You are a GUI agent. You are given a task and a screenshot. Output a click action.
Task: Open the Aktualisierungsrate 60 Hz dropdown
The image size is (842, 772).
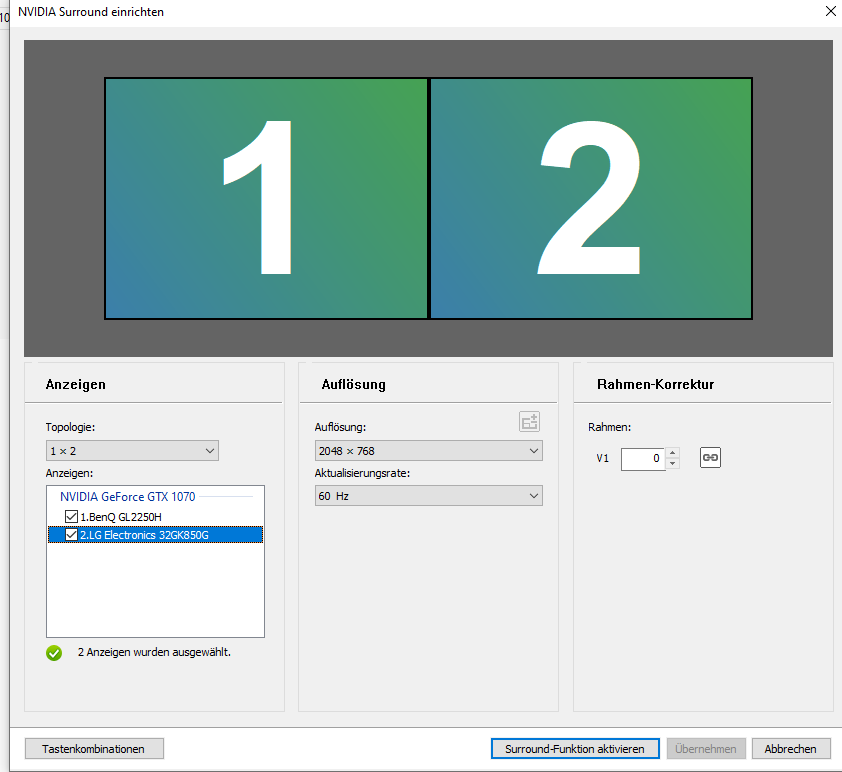click(x=429, y=496)
